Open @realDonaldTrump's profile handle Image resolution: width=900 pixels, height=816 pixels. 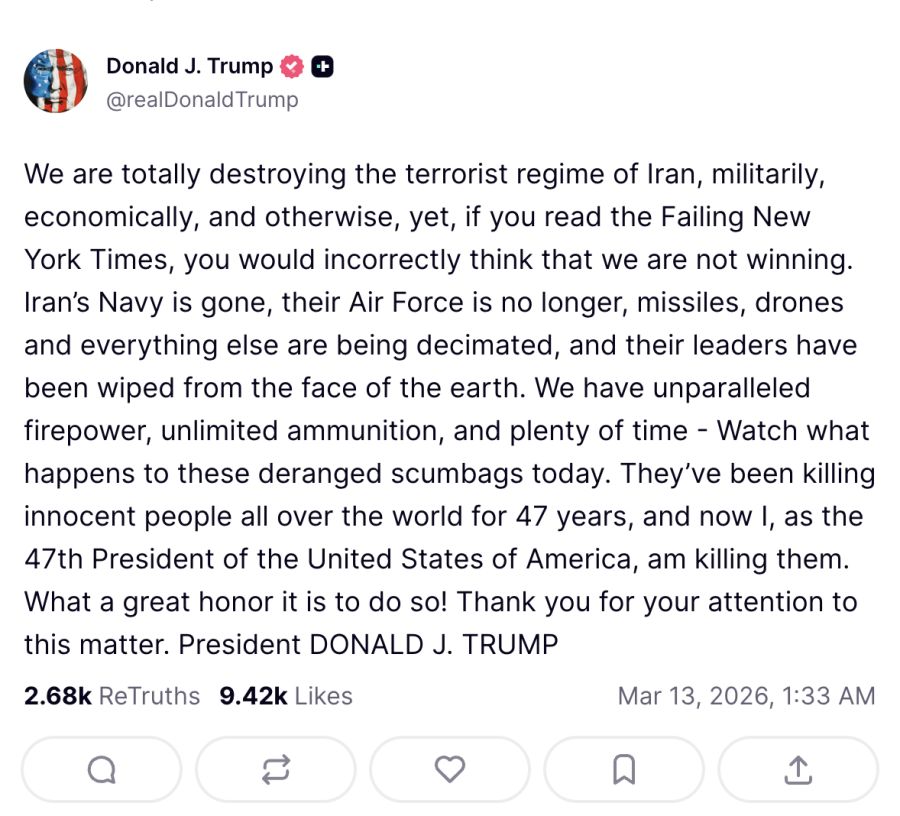point(201,98)
